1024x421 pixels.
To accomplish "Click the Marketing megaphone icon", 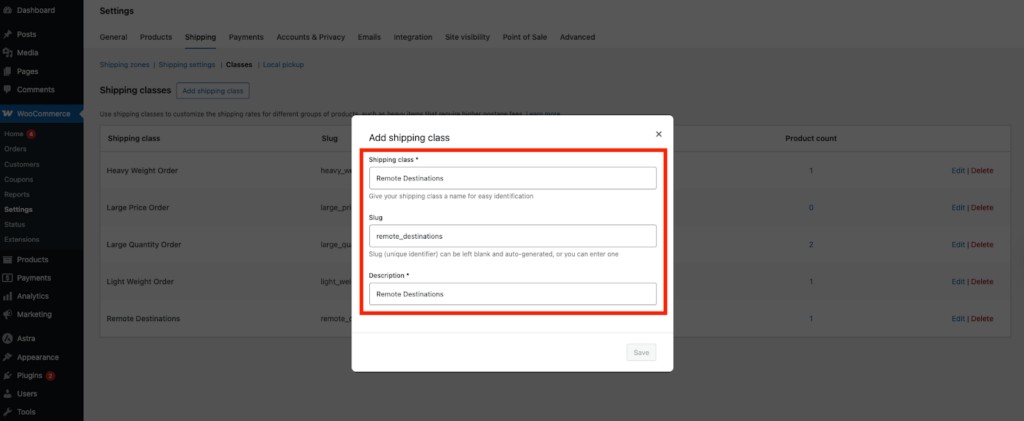I will [8, 314].
